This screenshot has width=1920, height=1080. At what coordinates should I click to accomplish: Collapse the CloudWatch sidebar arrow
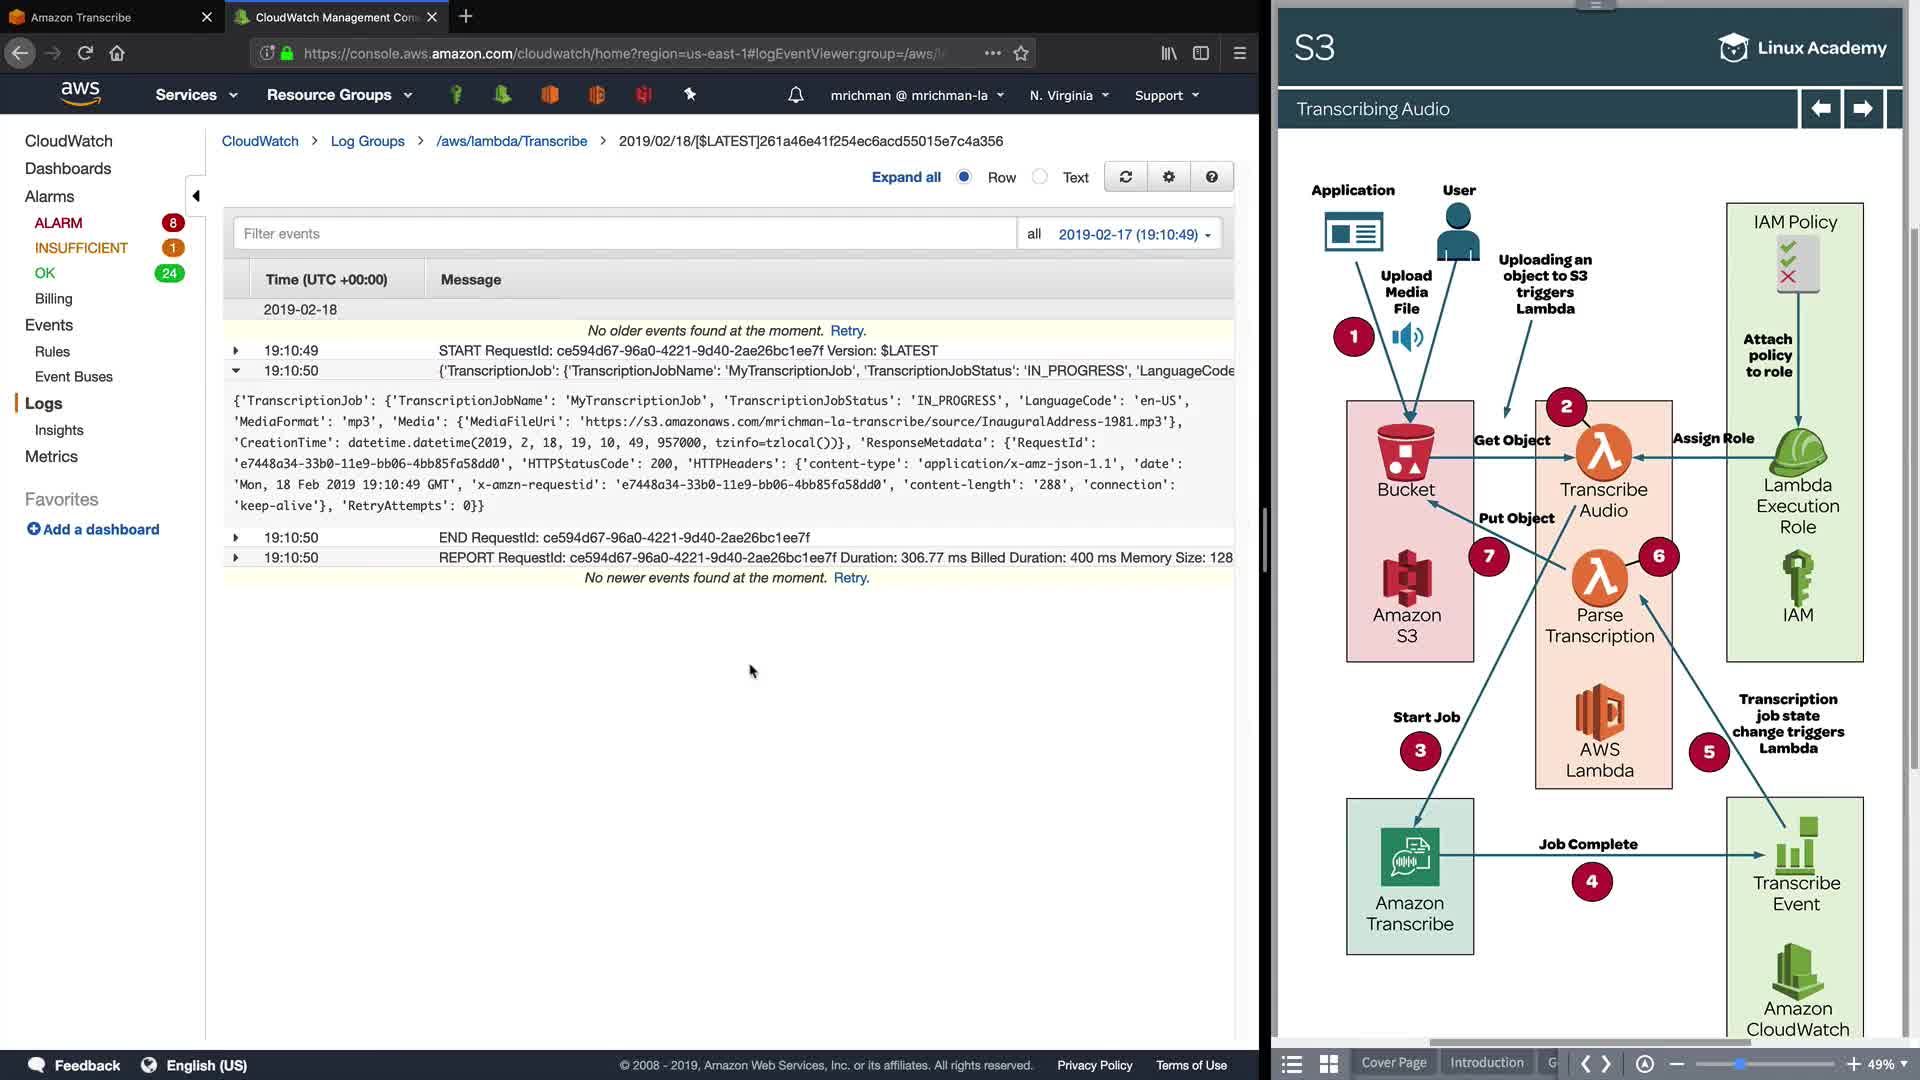(196, 196)
